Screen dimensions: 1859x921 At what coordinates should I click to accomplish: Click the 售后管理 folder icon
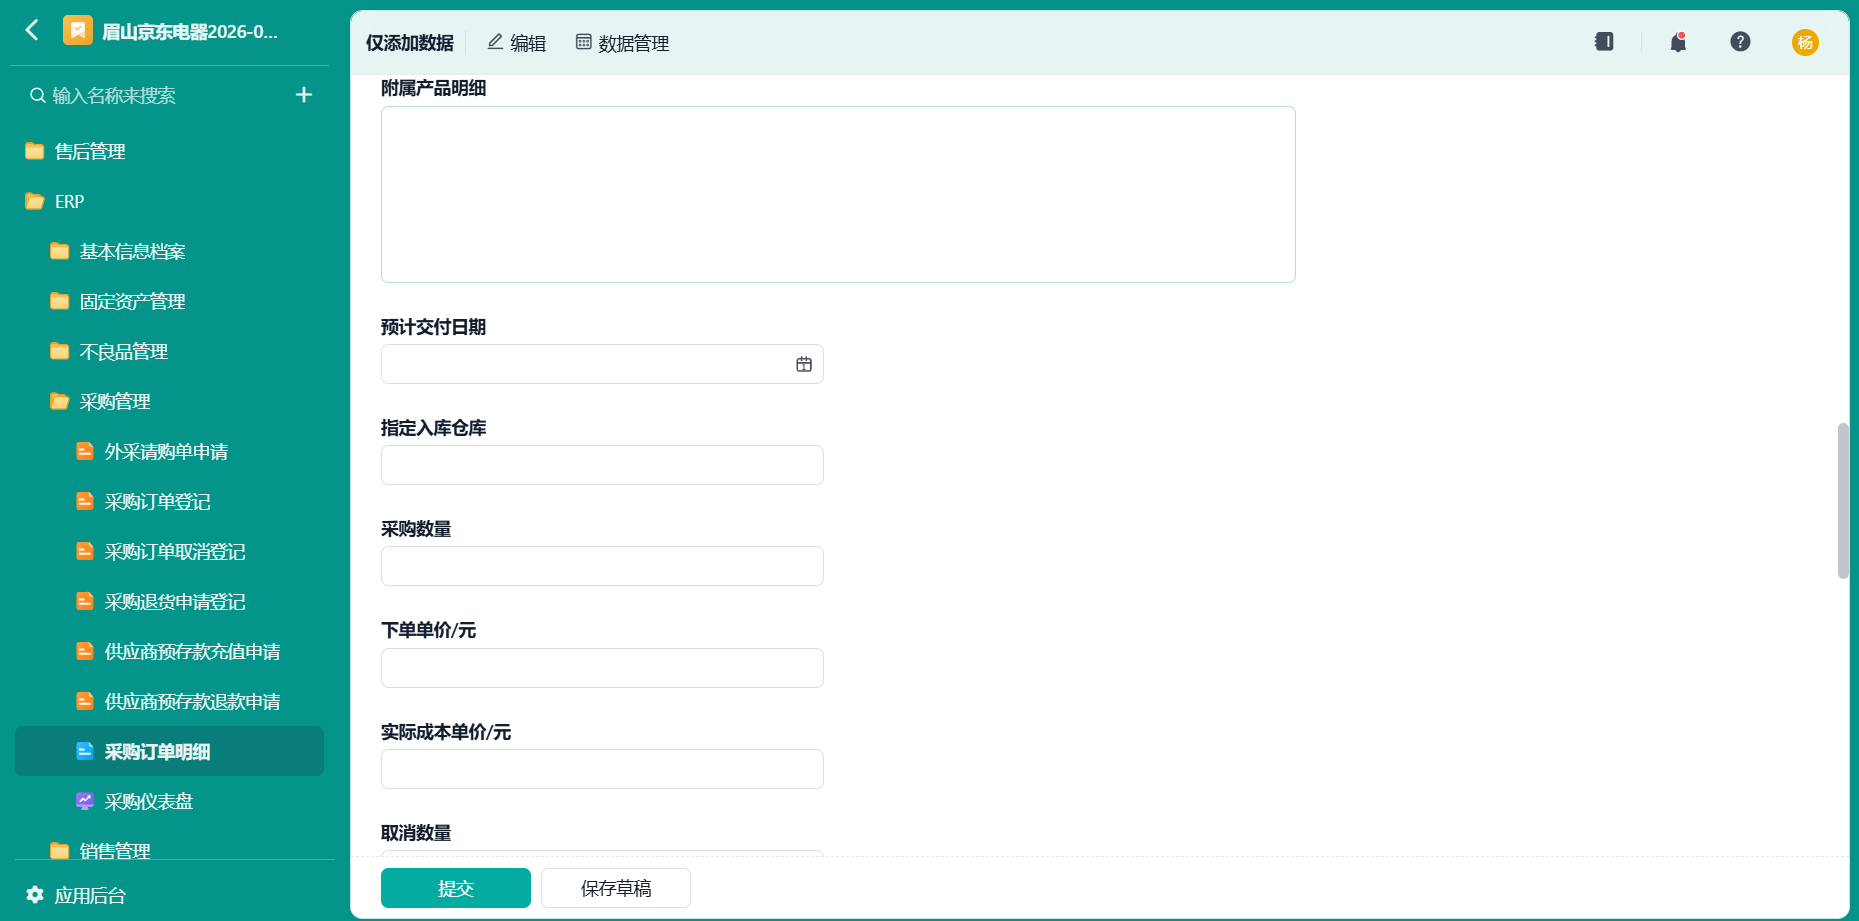[x=35, y=151]
